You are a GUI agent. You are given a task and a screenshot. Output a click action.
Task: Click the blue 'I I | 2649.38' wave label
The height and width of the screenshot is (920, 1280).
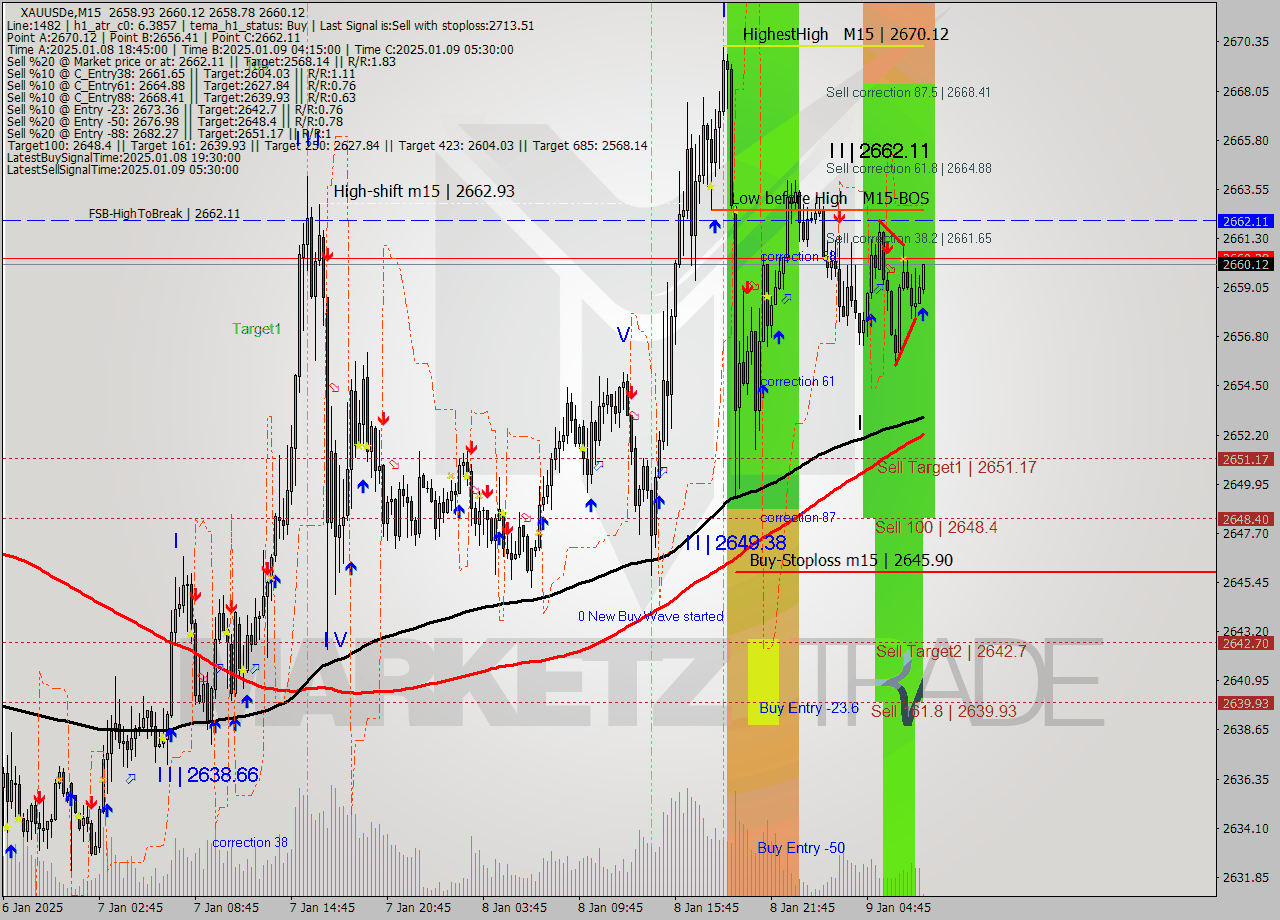tap(735, 542)
